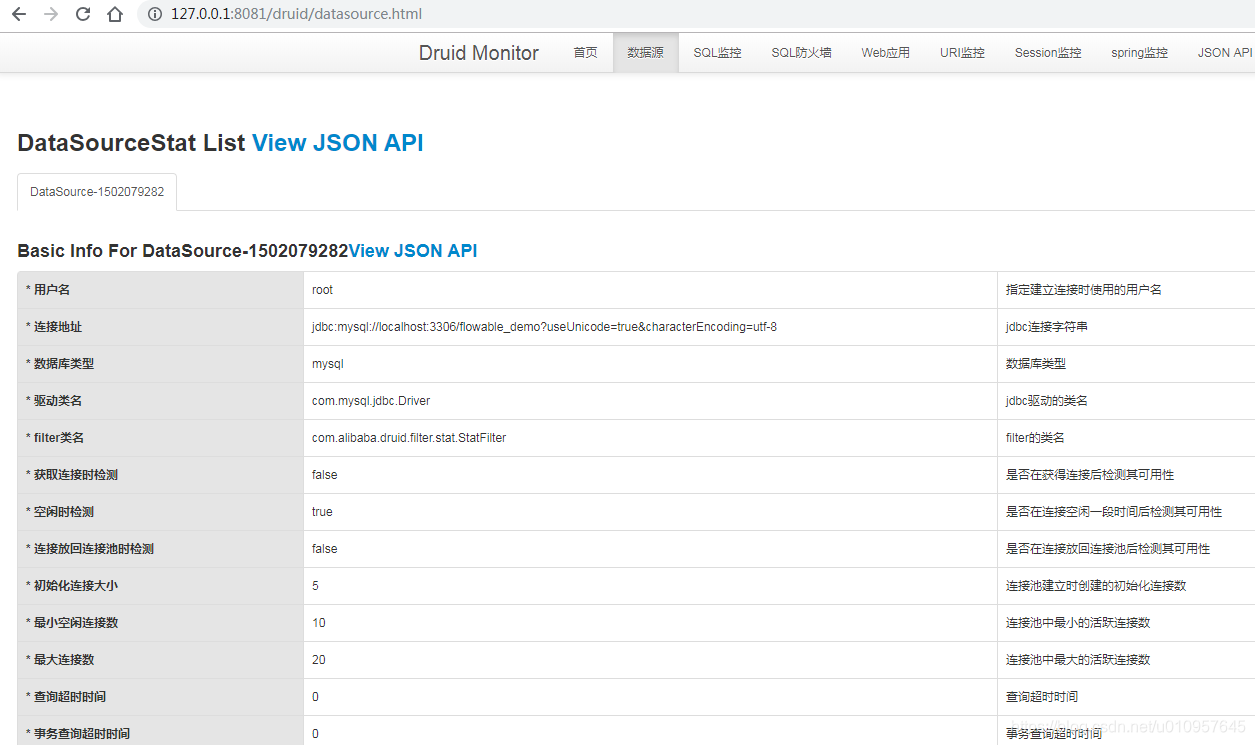The height and width of the screenshot is (745, 1255).
Task: Select the mysql database type value
Action: 328,364
